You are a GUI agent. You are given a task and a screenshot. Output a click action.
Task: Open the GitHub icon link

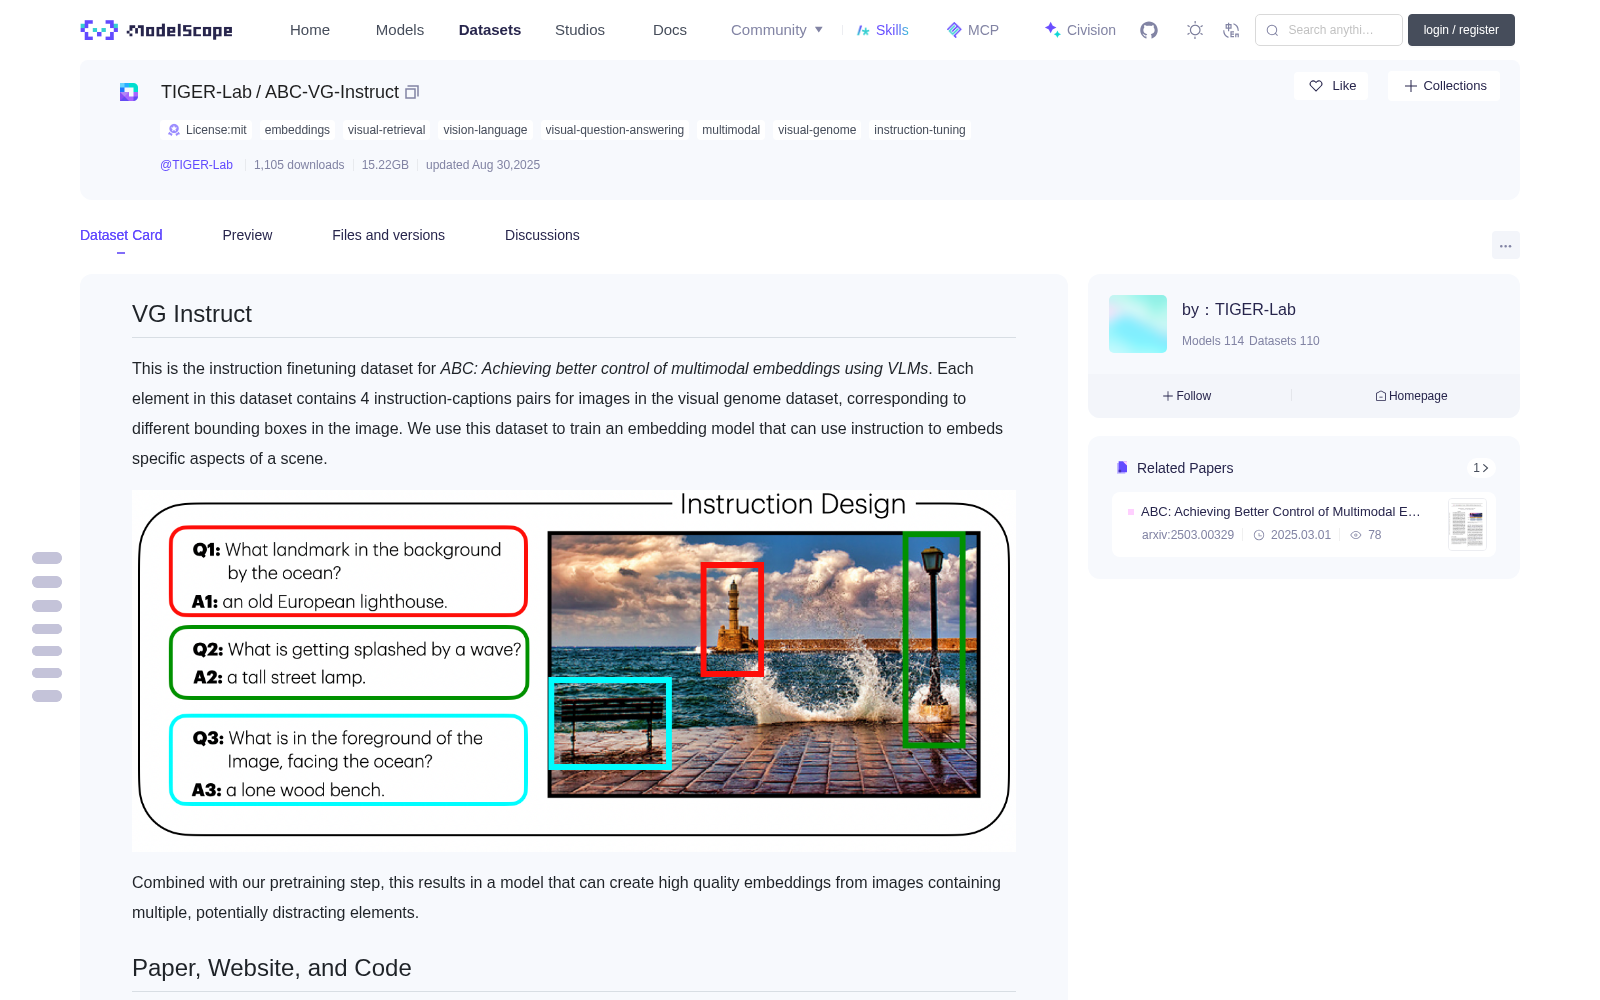[x=1149, y=30]
